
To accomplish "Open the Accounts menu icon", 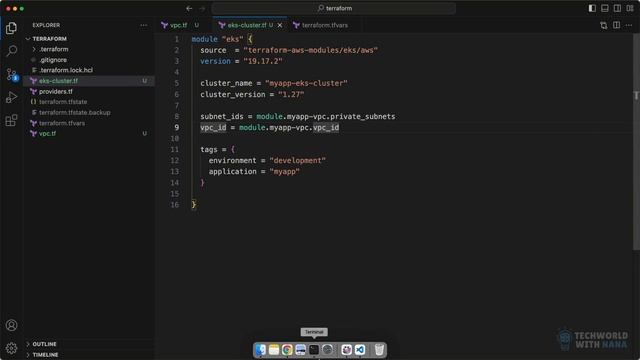I will tap(11, 325).
